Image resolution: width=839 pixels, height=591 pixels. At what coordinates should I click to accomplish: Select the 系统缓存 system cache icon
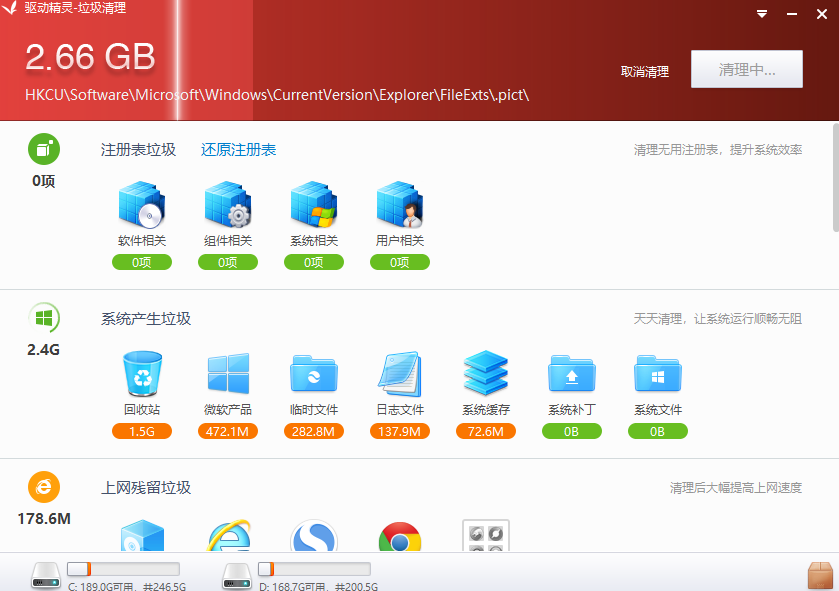coord(485,376)
